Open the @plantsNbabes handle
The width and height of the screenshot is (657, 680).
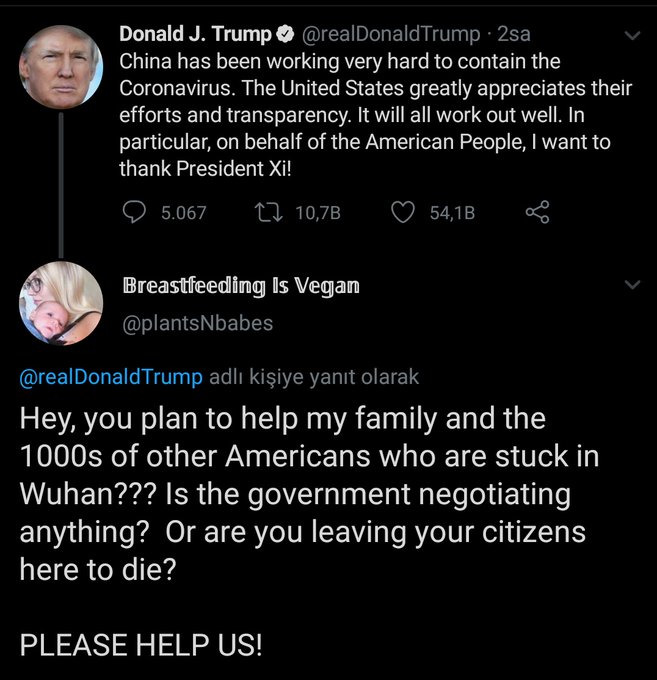tap(196, 323)
